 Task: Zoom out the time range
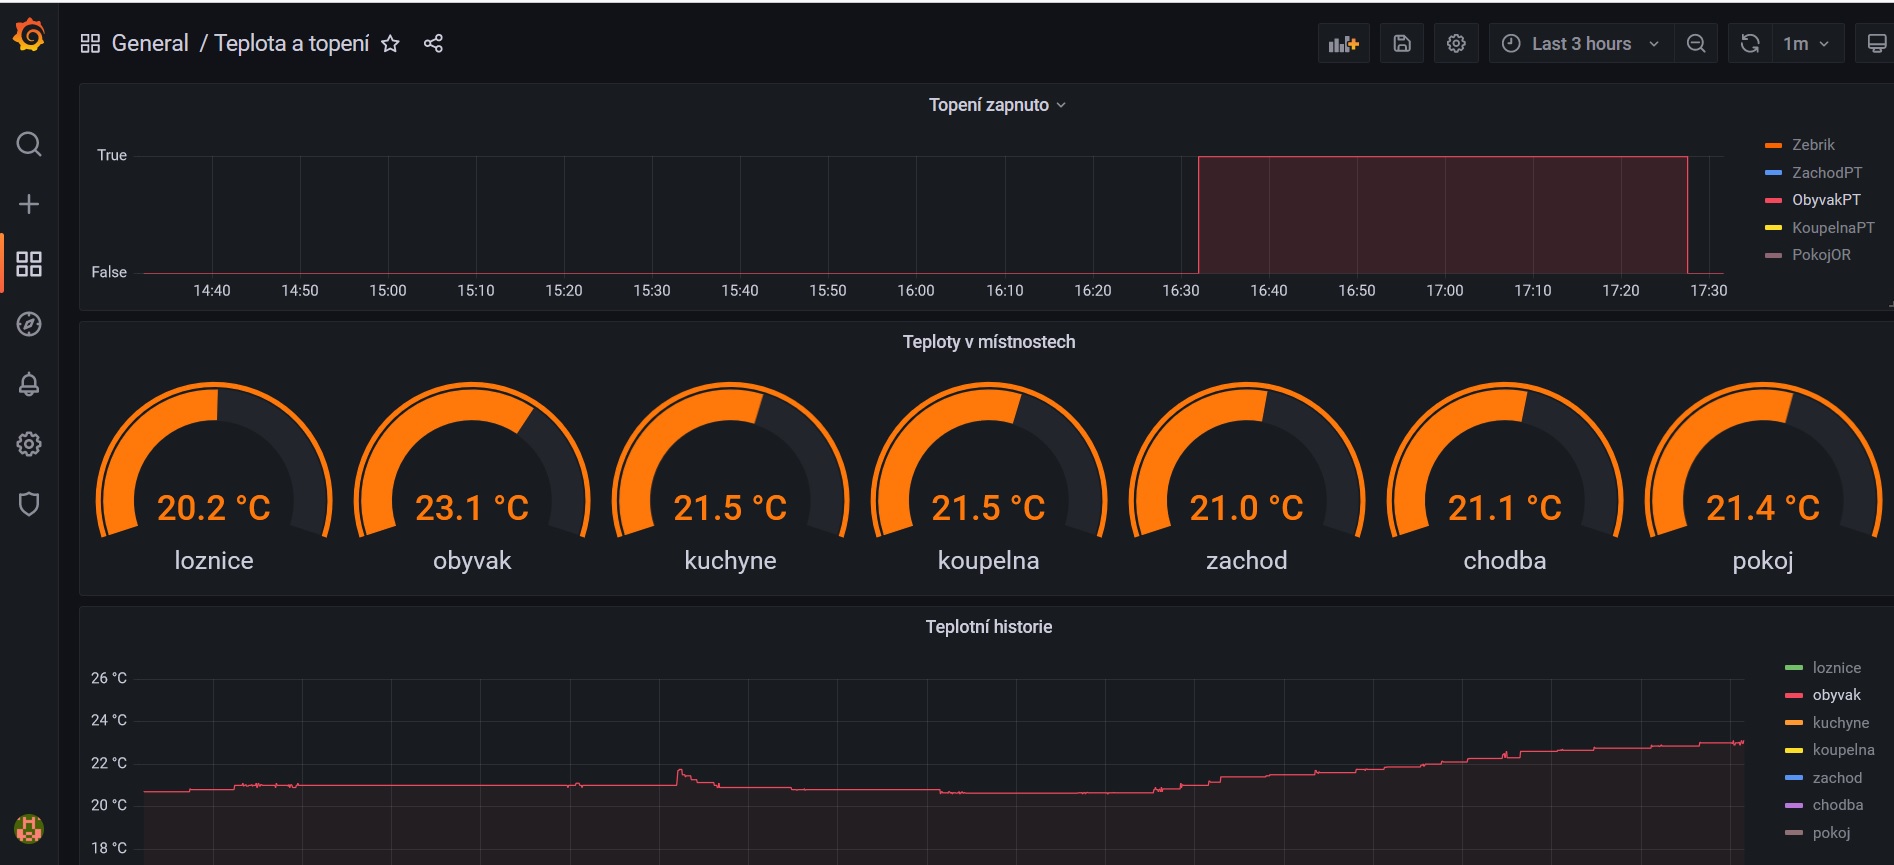coord(1696,43)
